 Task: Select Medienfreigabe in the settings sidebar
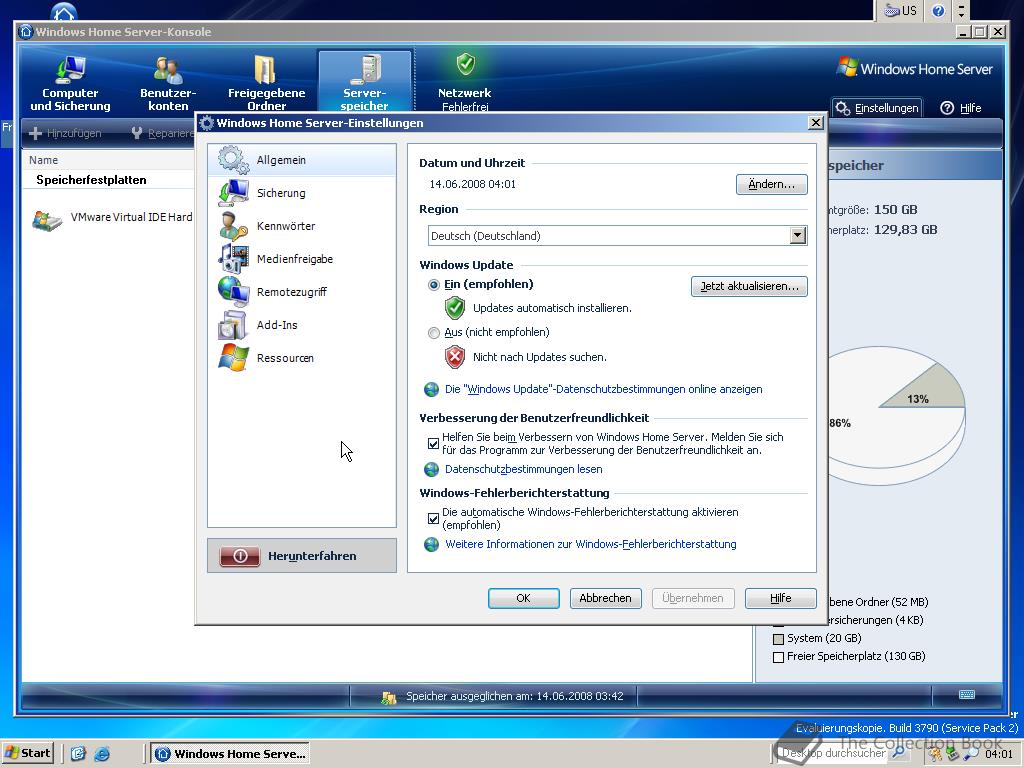302,259
